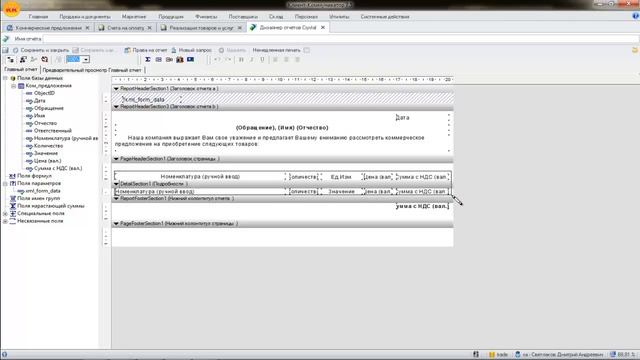Viewport: 640px width, 360px height.
Task: Collapse the ReportFooterSection1 section arrow
Action: (116, 198)
